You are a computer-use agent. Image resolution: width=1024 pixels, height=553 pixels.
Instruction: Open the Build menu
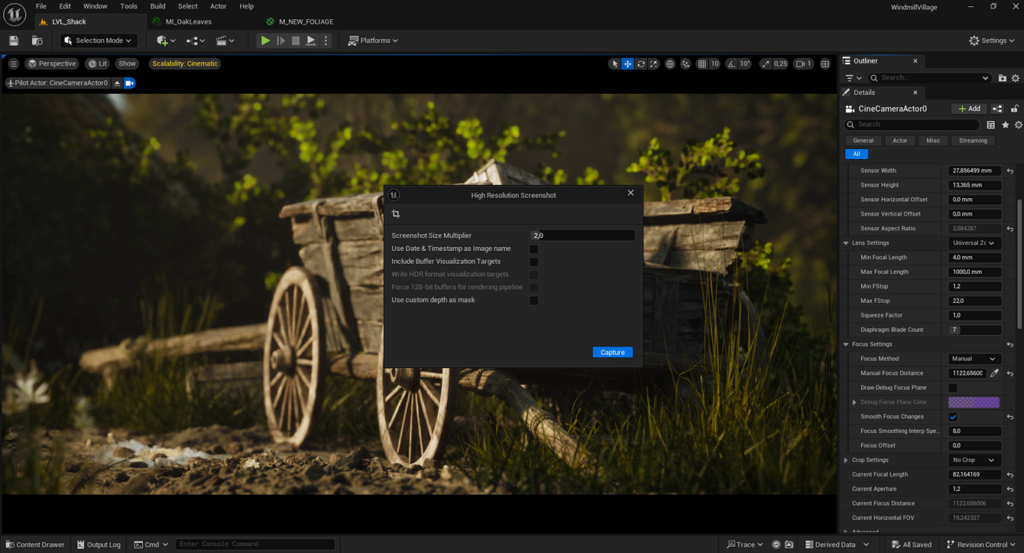pos(157,6)
